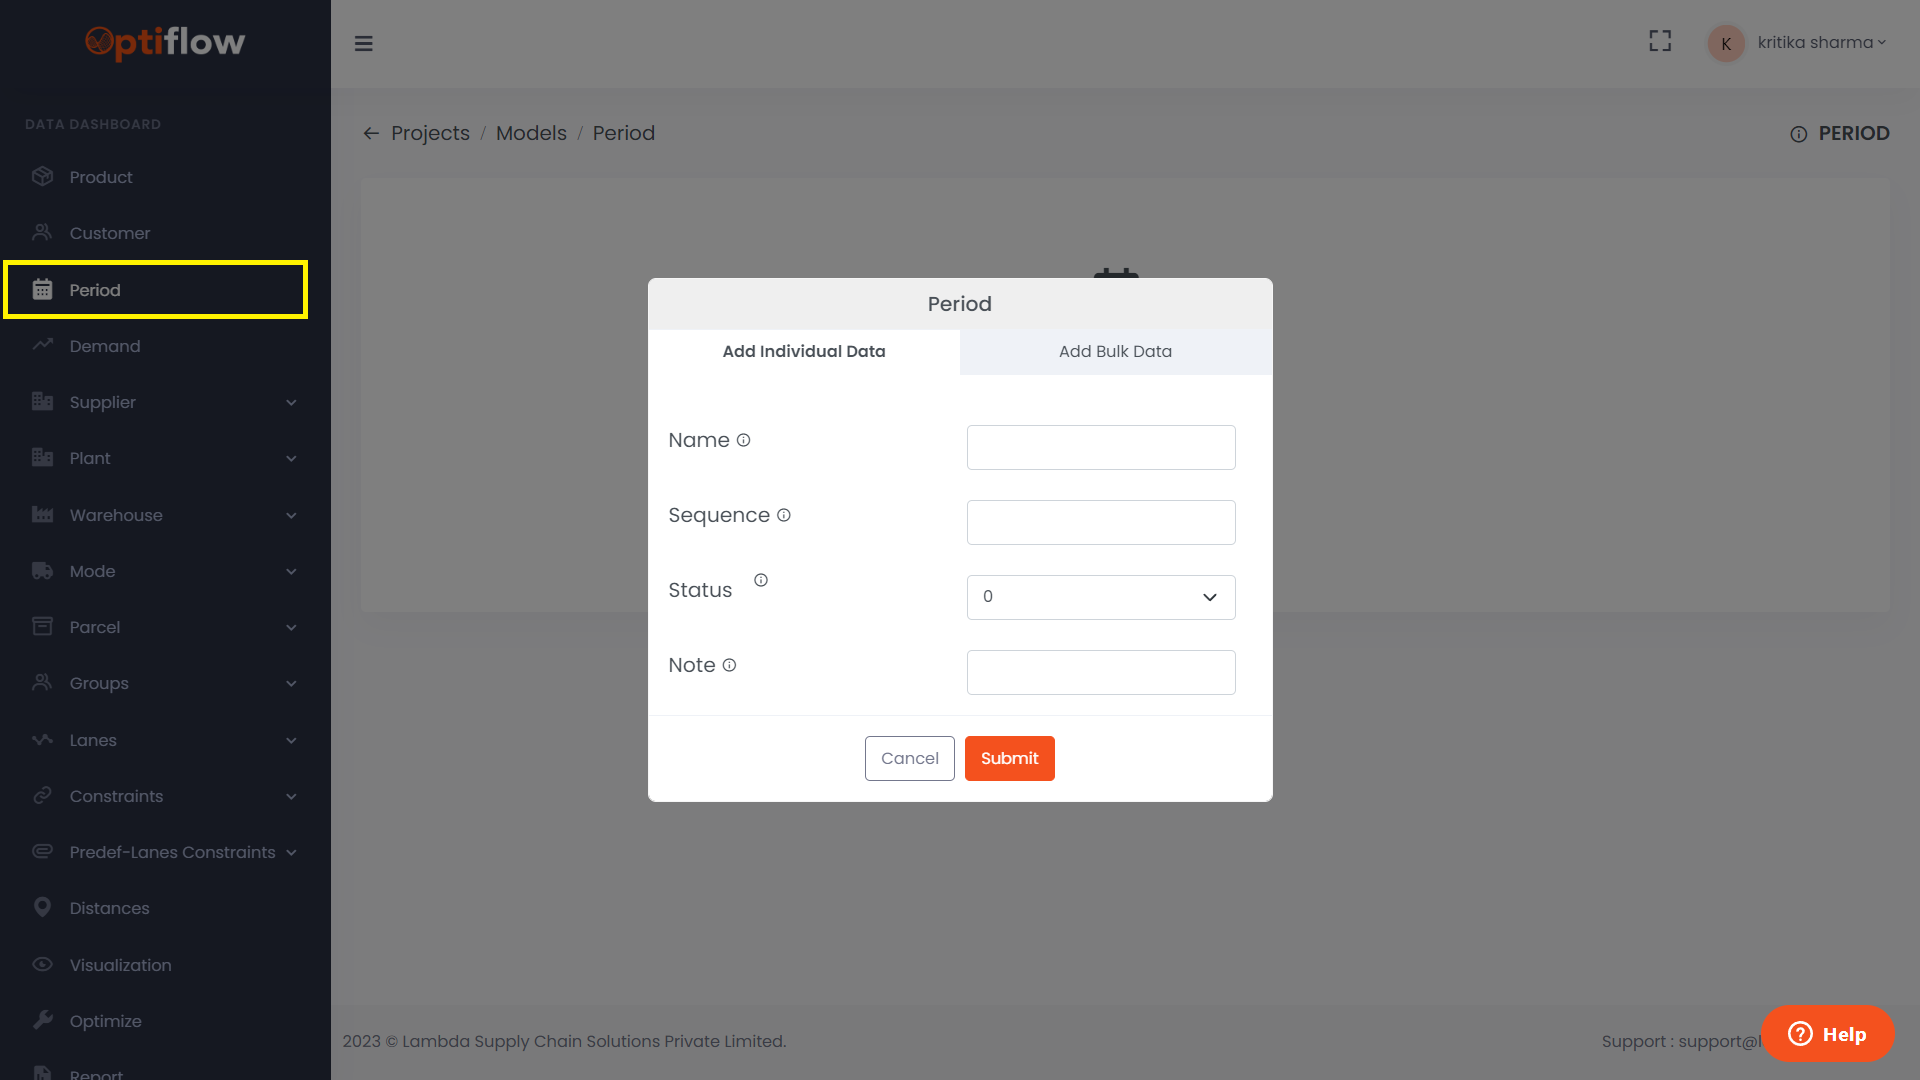Click inside the Name input field

[1100, 447]
